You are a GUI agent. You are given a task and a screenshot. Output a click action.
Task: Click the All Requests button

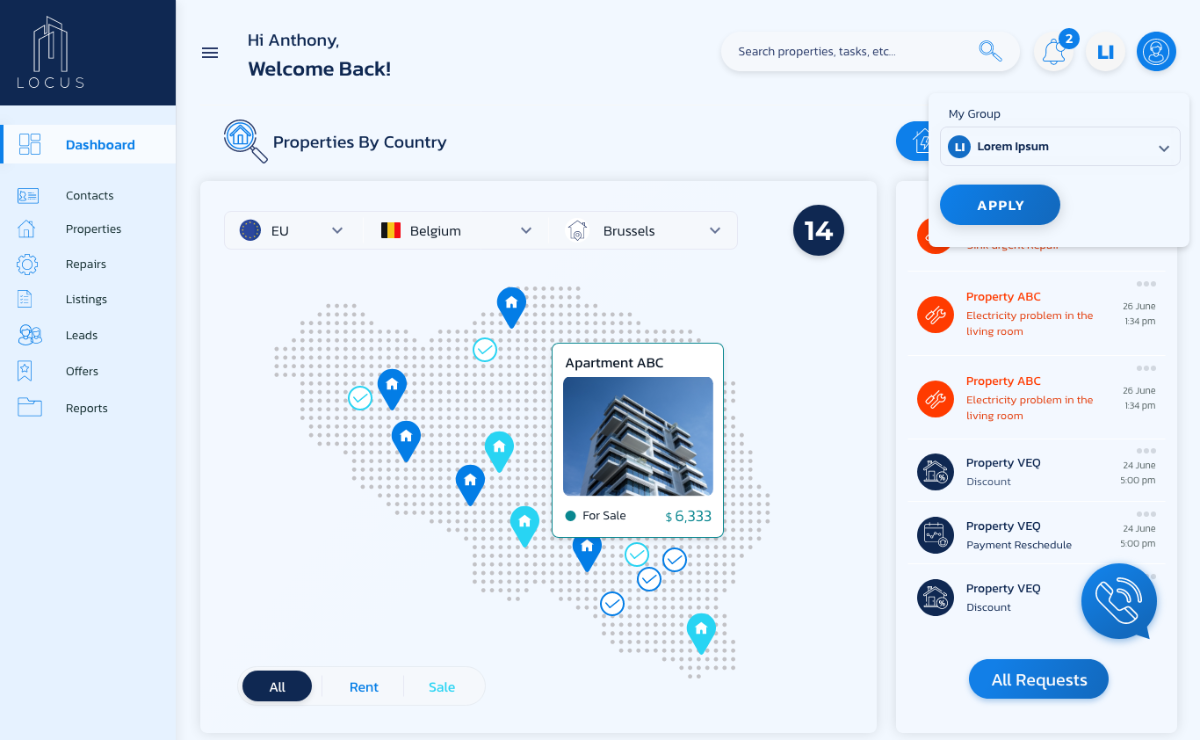tap(1039, 679)
